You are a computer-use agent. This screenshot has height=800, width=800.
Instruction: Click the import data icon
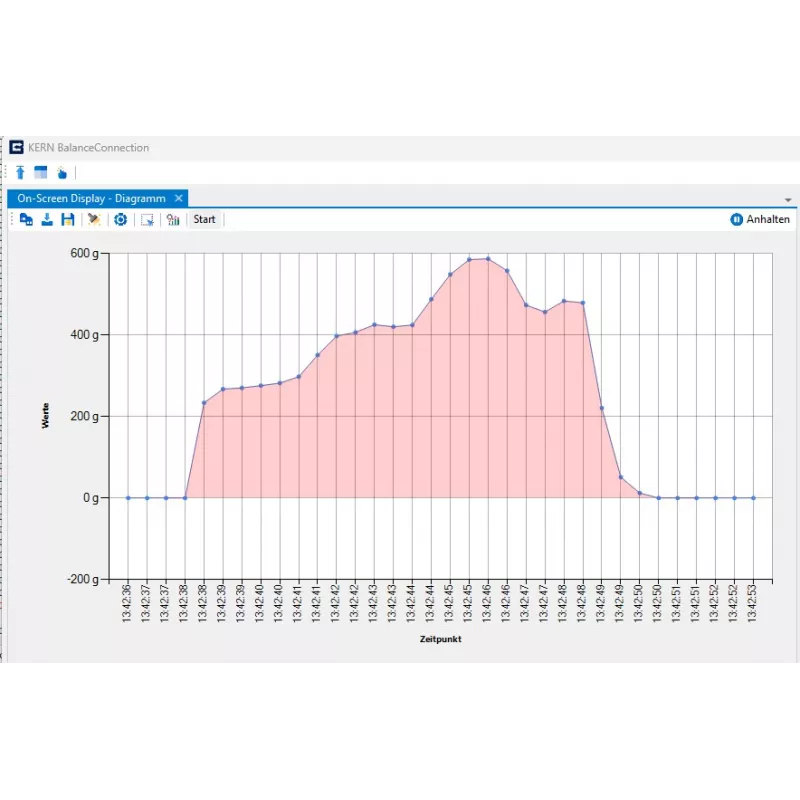coord(47,219)
